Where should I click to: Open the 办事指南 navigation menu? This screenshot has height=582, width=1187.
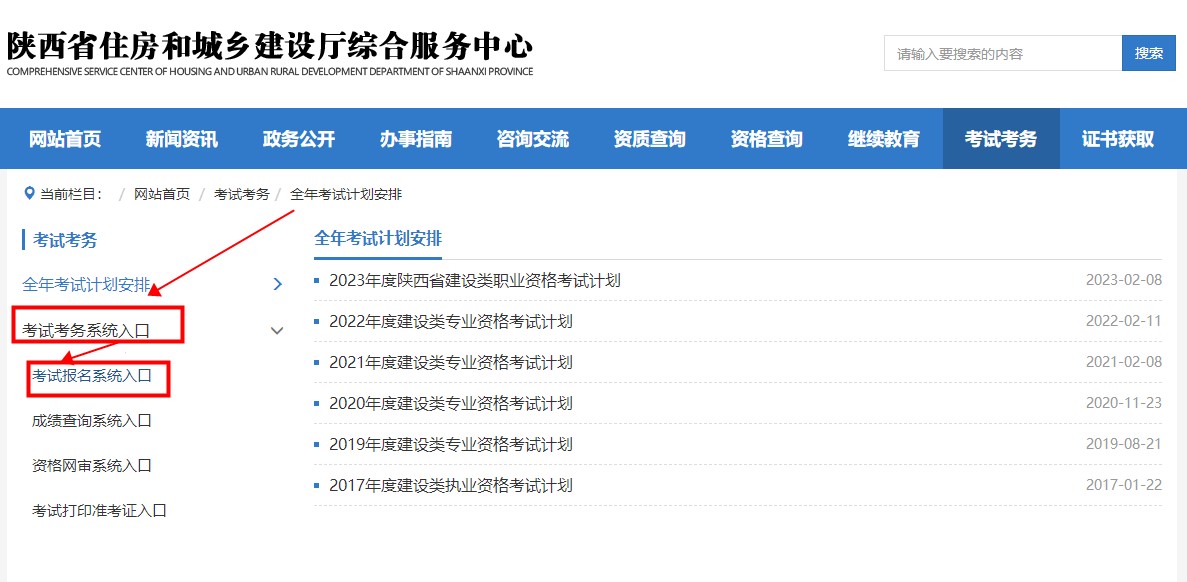click(414, 138)
